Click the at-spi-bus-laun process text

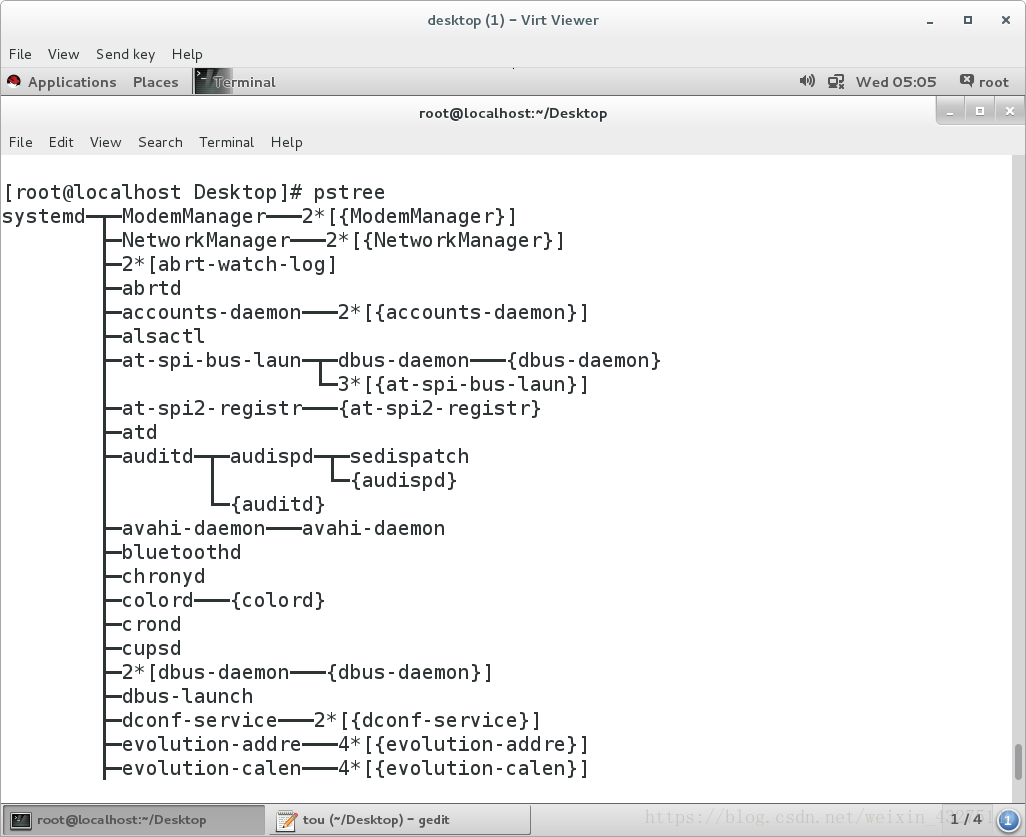211,361
